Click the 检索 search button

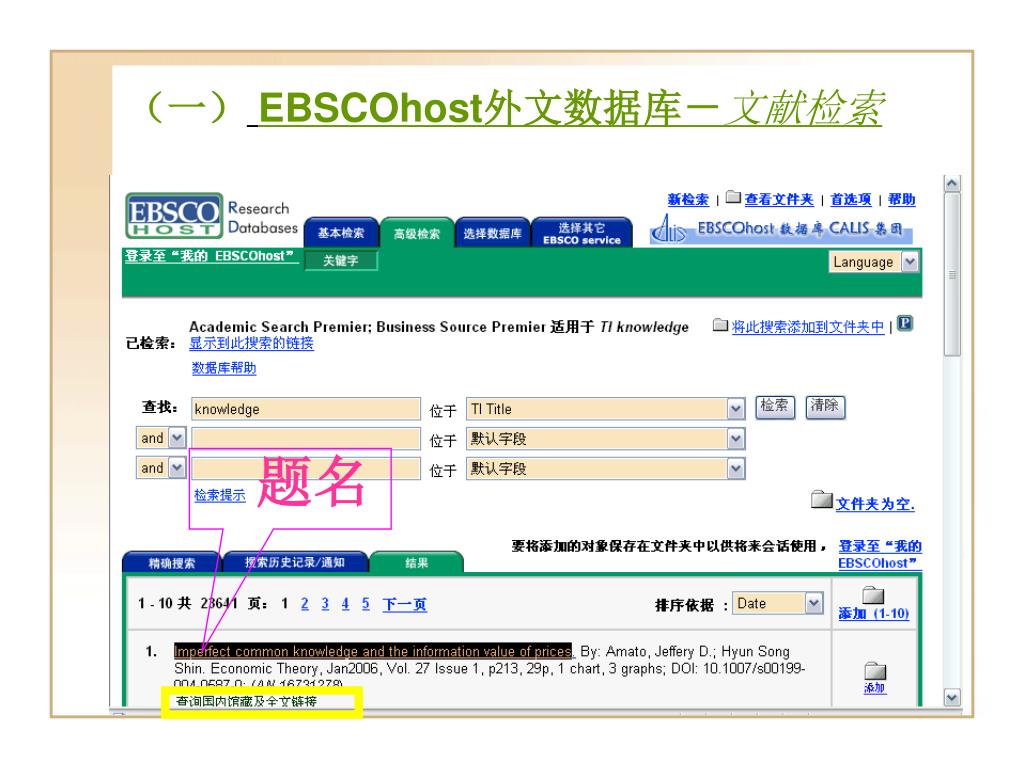pos(775,406)
